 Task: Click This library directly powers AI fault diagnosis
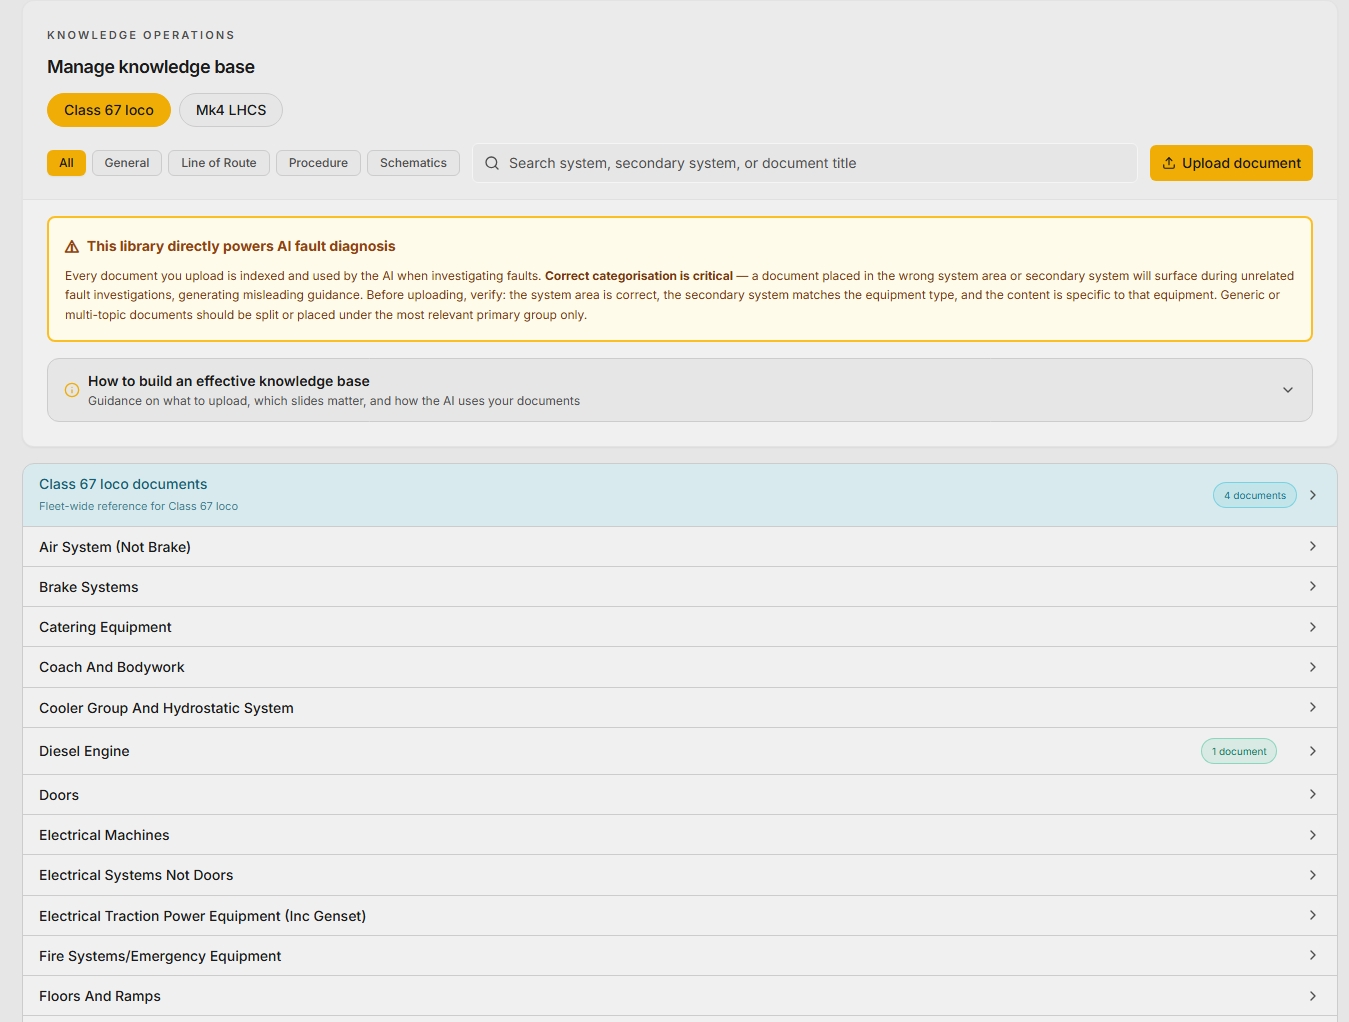click(241, 246)
